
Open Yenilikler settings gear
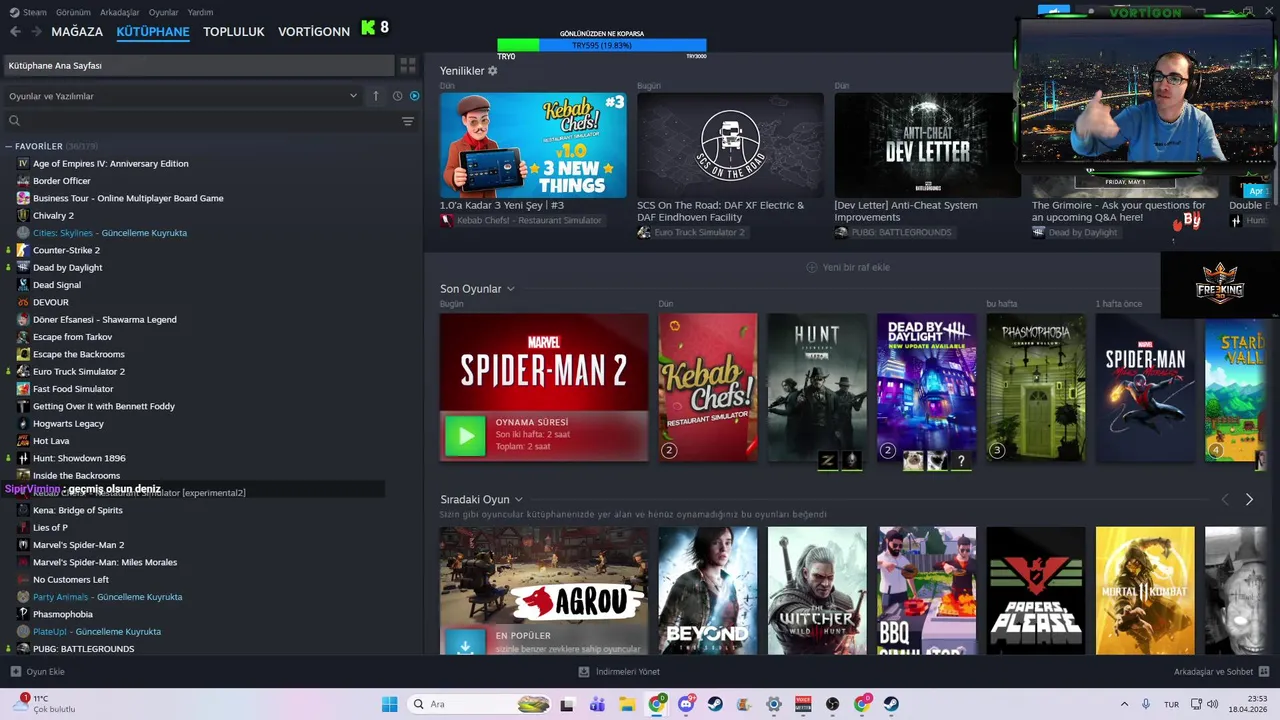[492, 71]
